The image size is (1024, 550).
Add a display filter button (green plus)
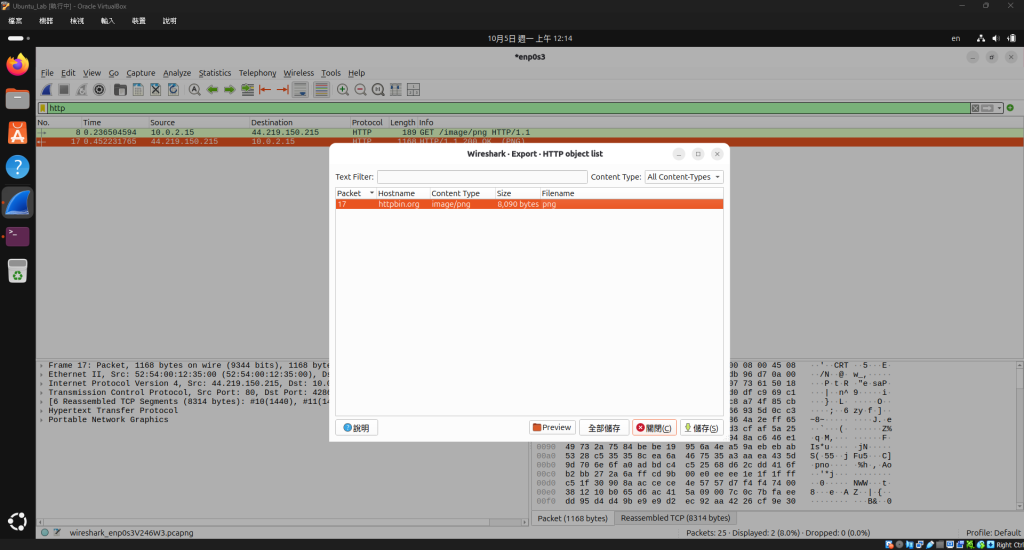pyautogui.click(x=1010, y=108)
